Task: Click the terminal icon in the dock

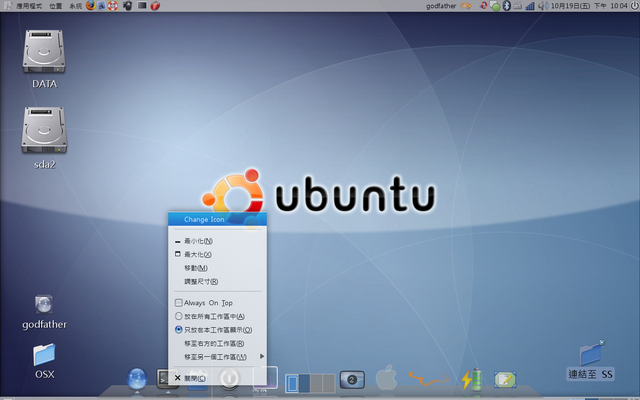Action: [x=163, y=378]
